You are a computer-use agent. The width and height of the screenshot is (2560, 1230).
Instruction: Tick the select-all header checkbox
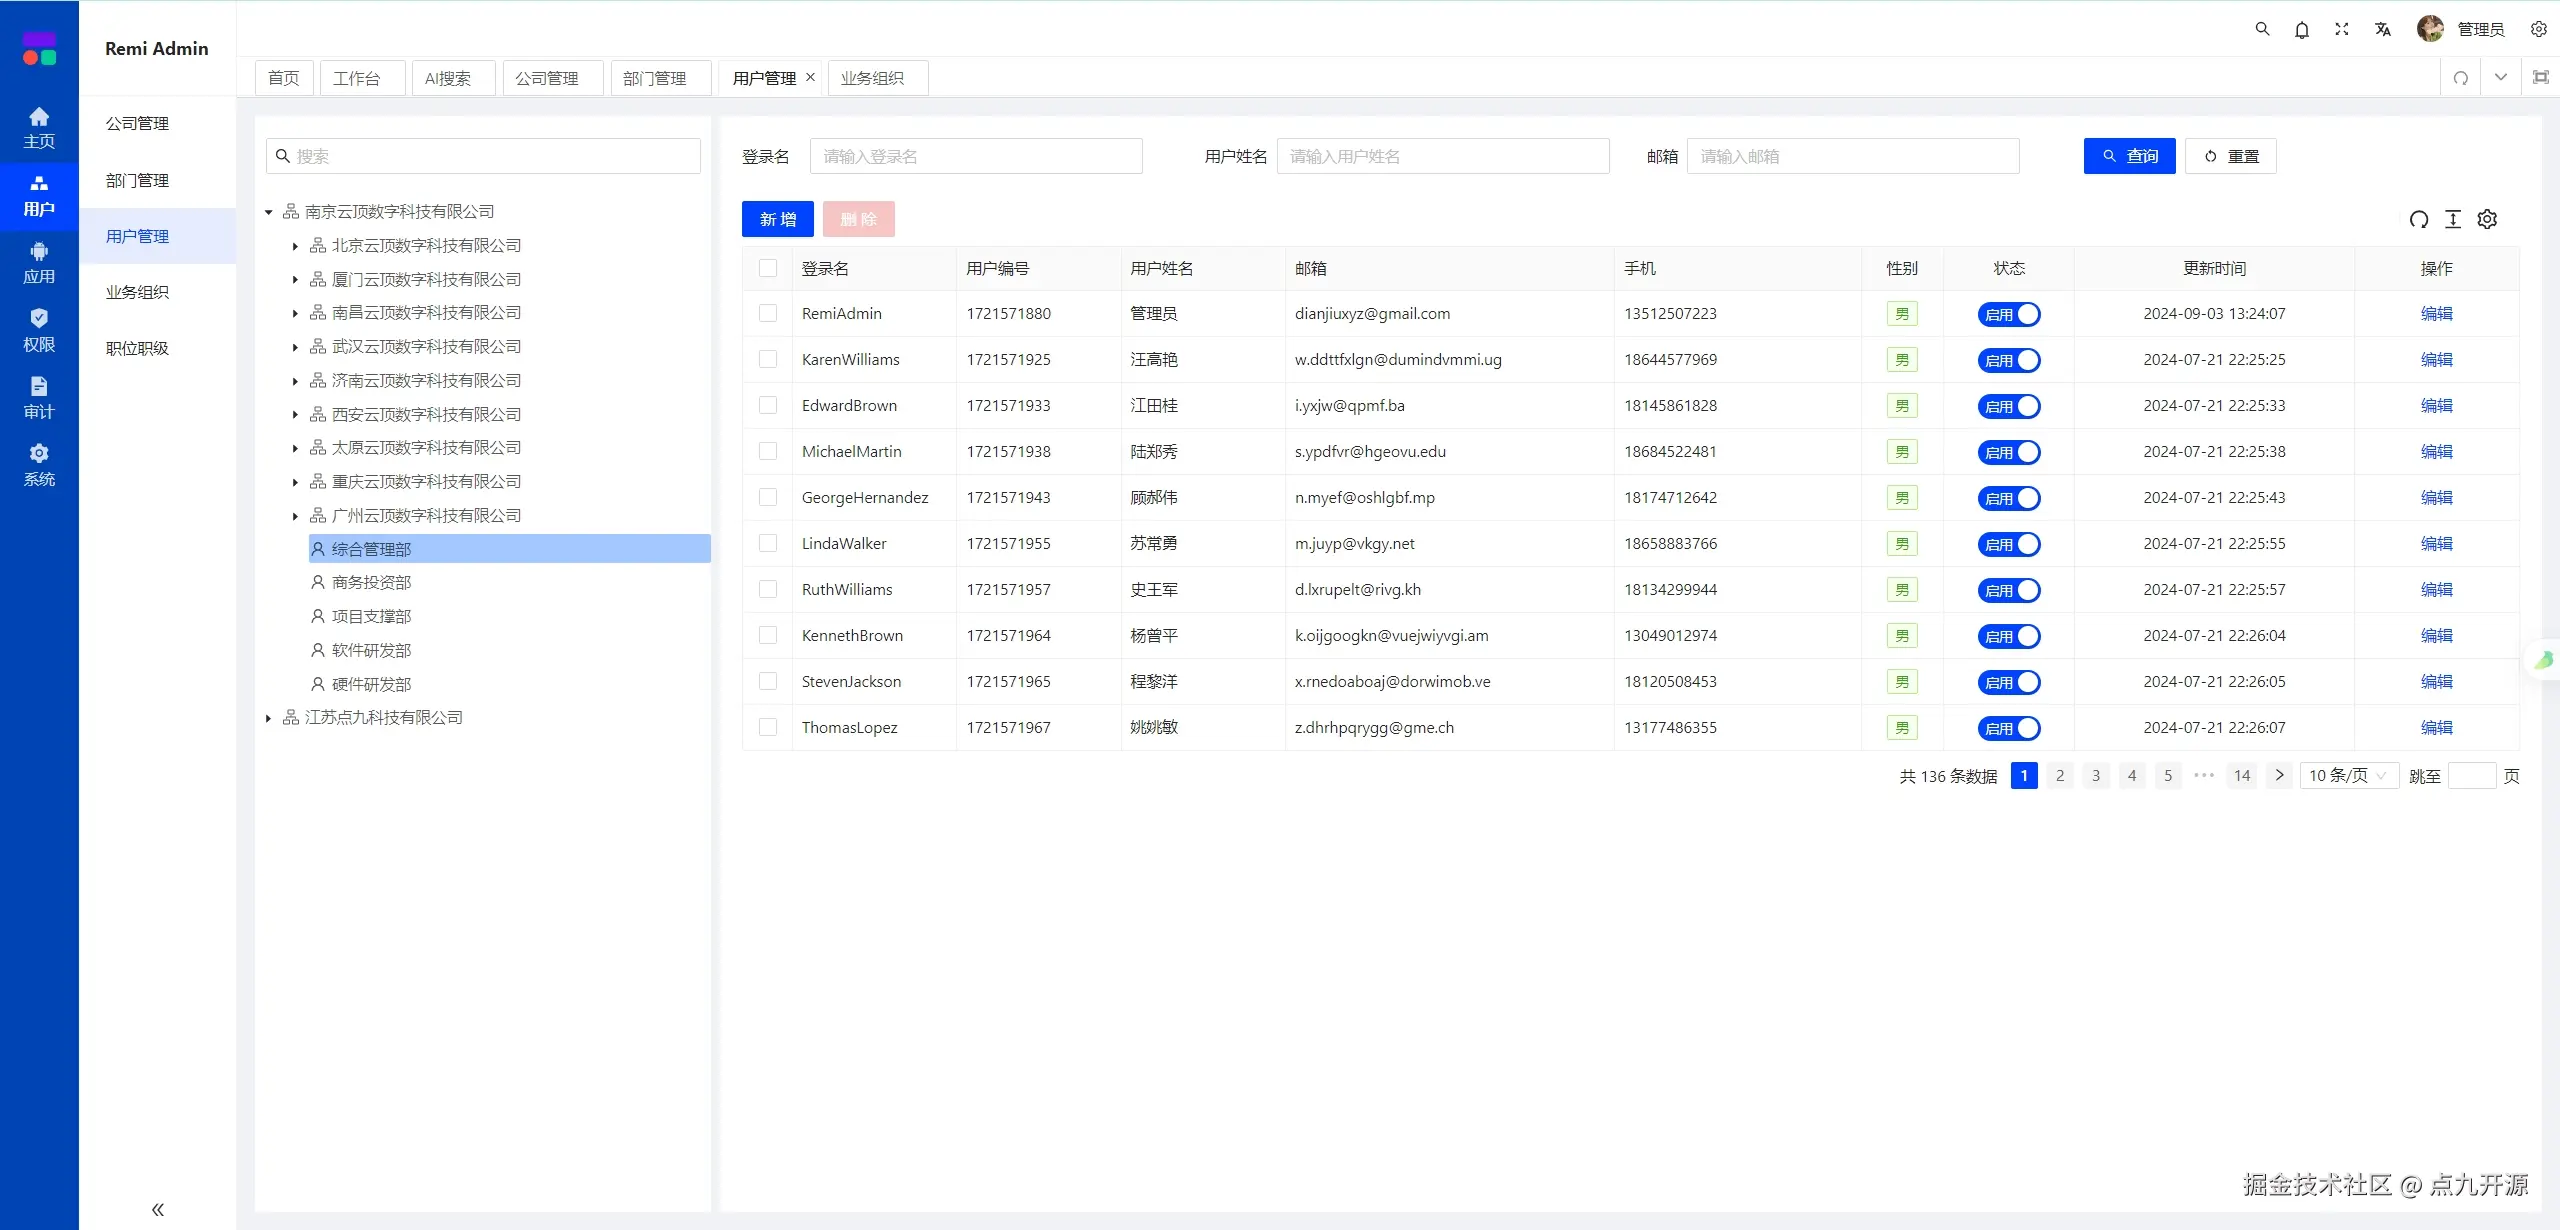pos(768,268)
